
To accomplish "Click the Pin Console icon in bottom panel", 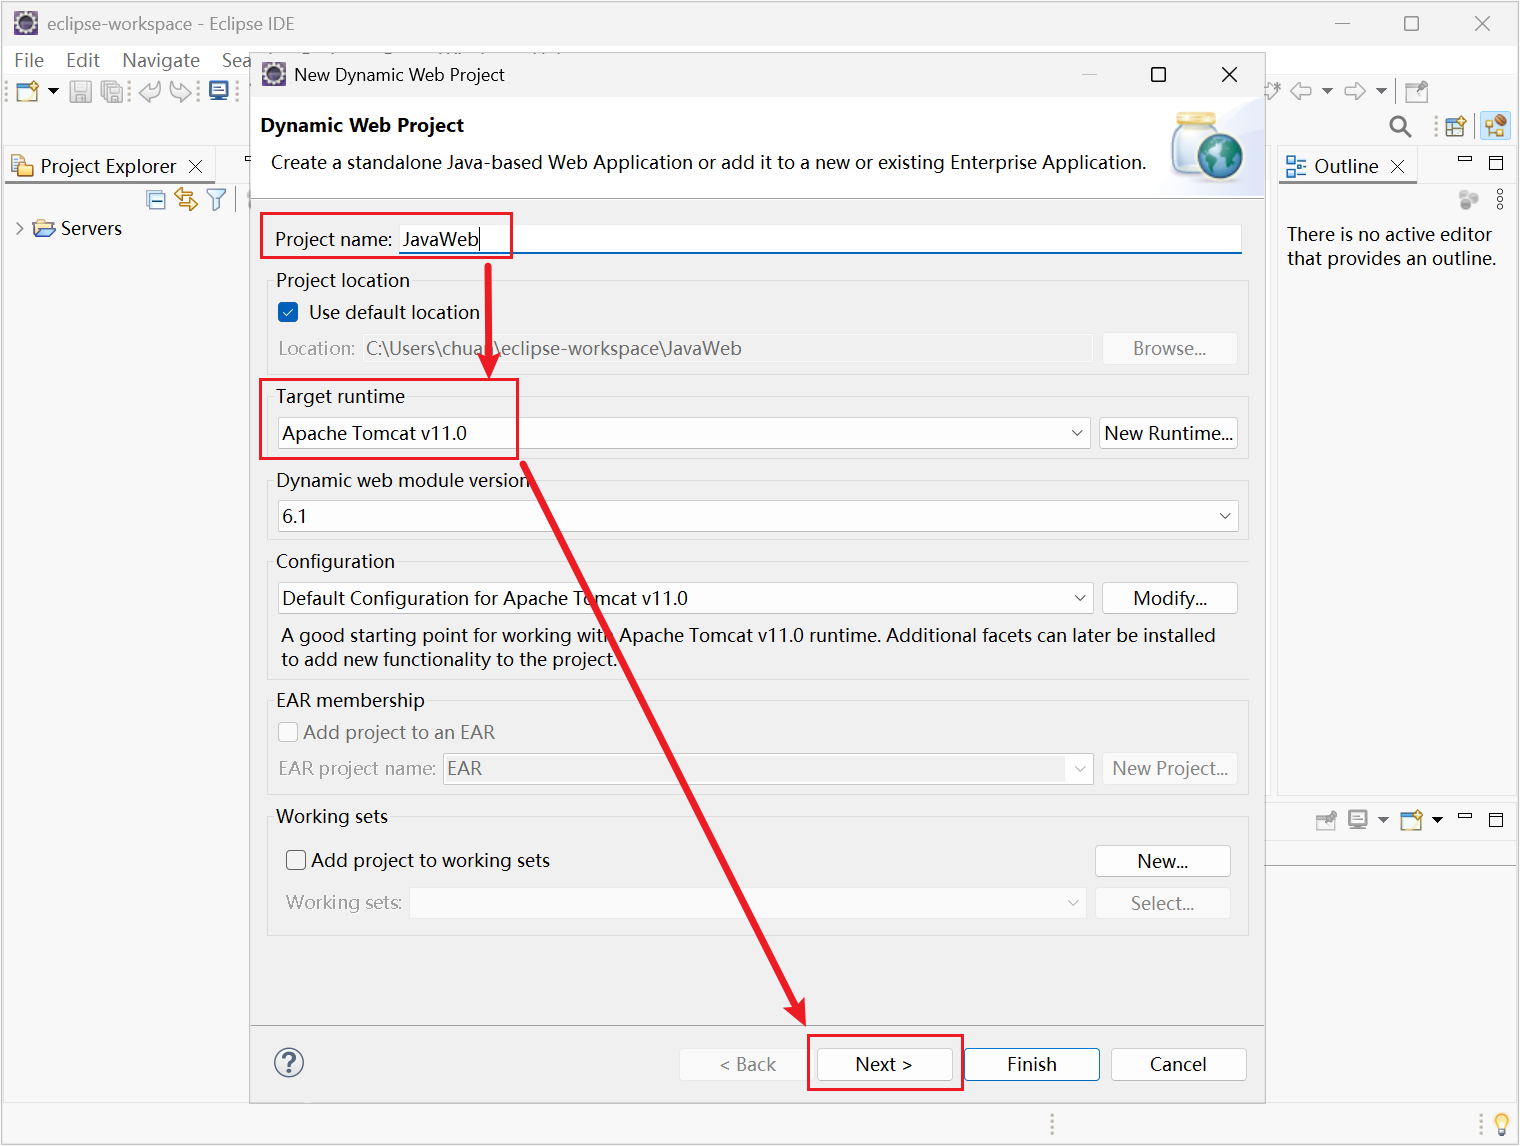I will (x=1326, y=820).
